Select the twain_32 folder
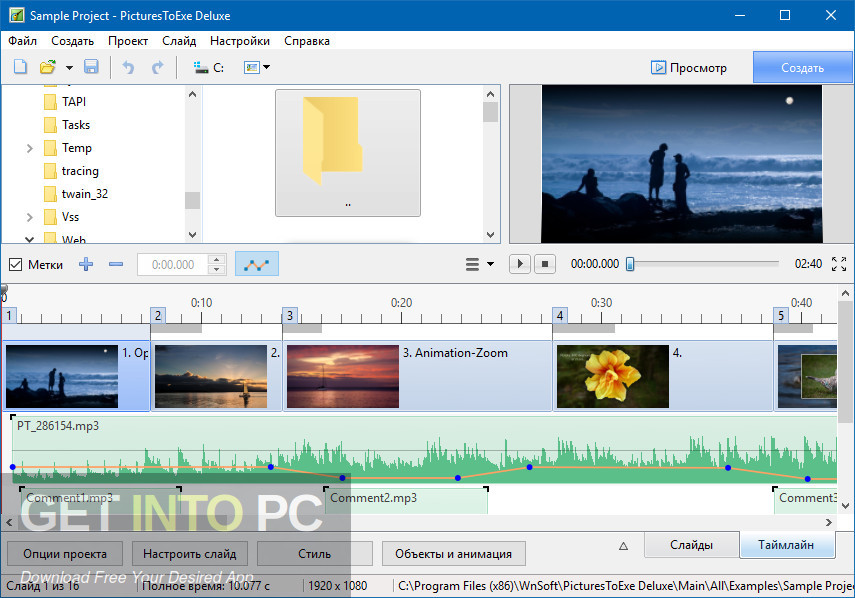This screenshot has height=598, width=855. click(85, 194)
